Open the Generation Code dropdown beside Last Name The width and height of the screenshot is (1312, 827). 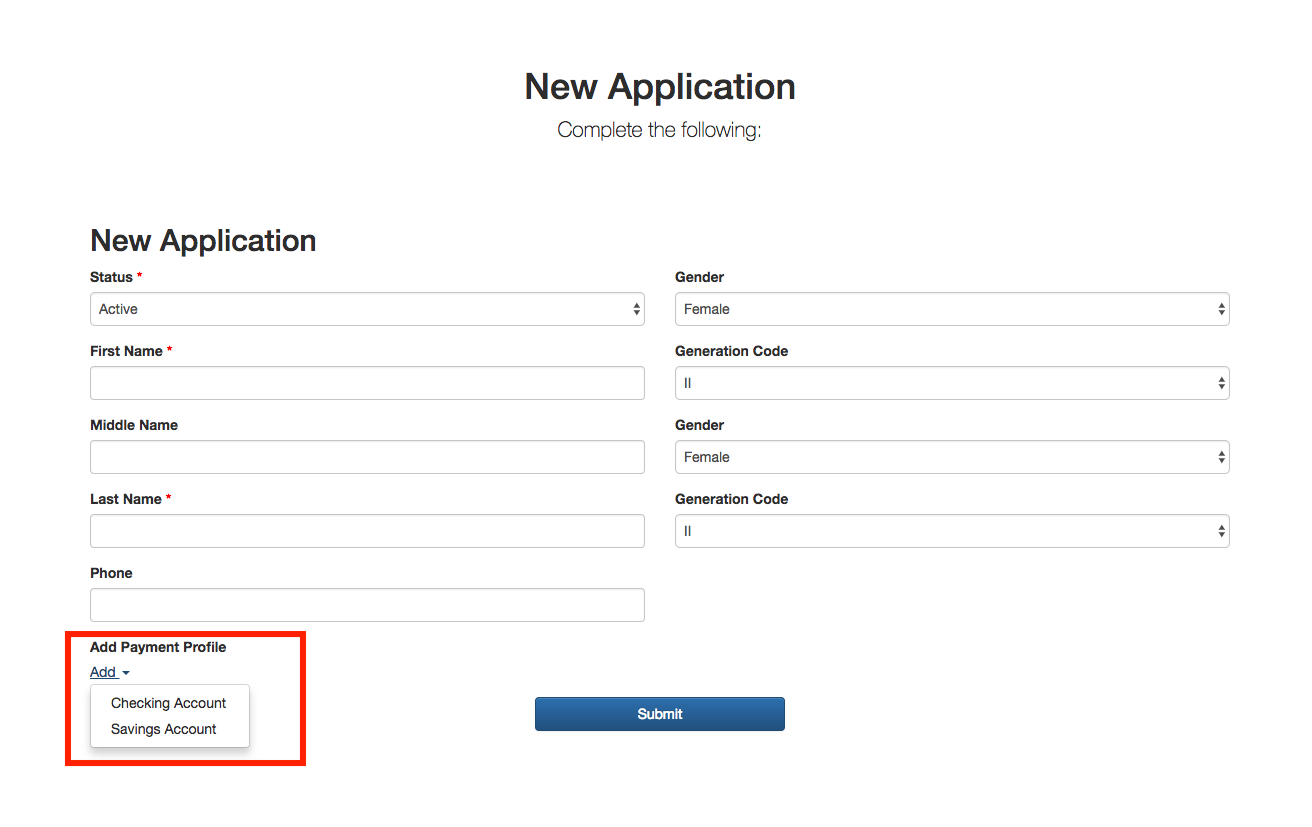click(x=952, y=531)
